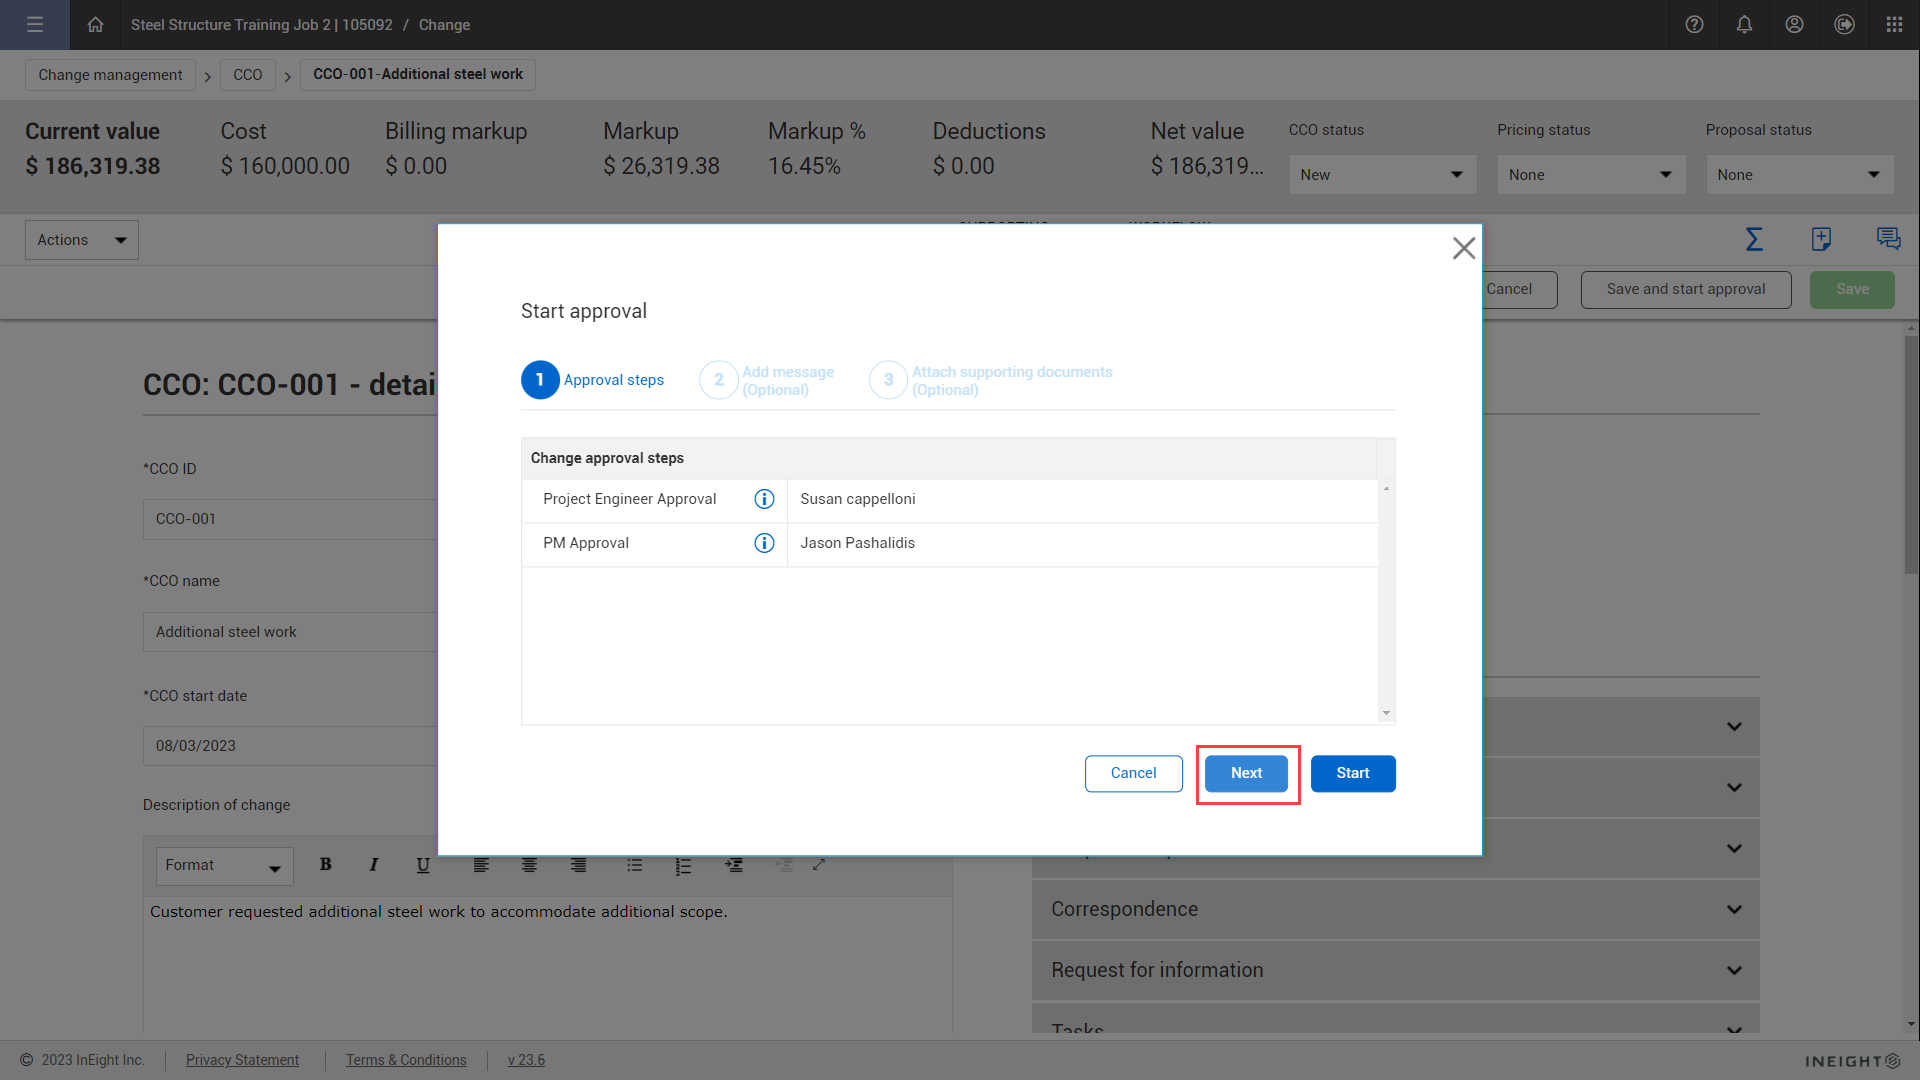Show info for PM Approval step
1920x1080 pixels.
pos(764,543)
